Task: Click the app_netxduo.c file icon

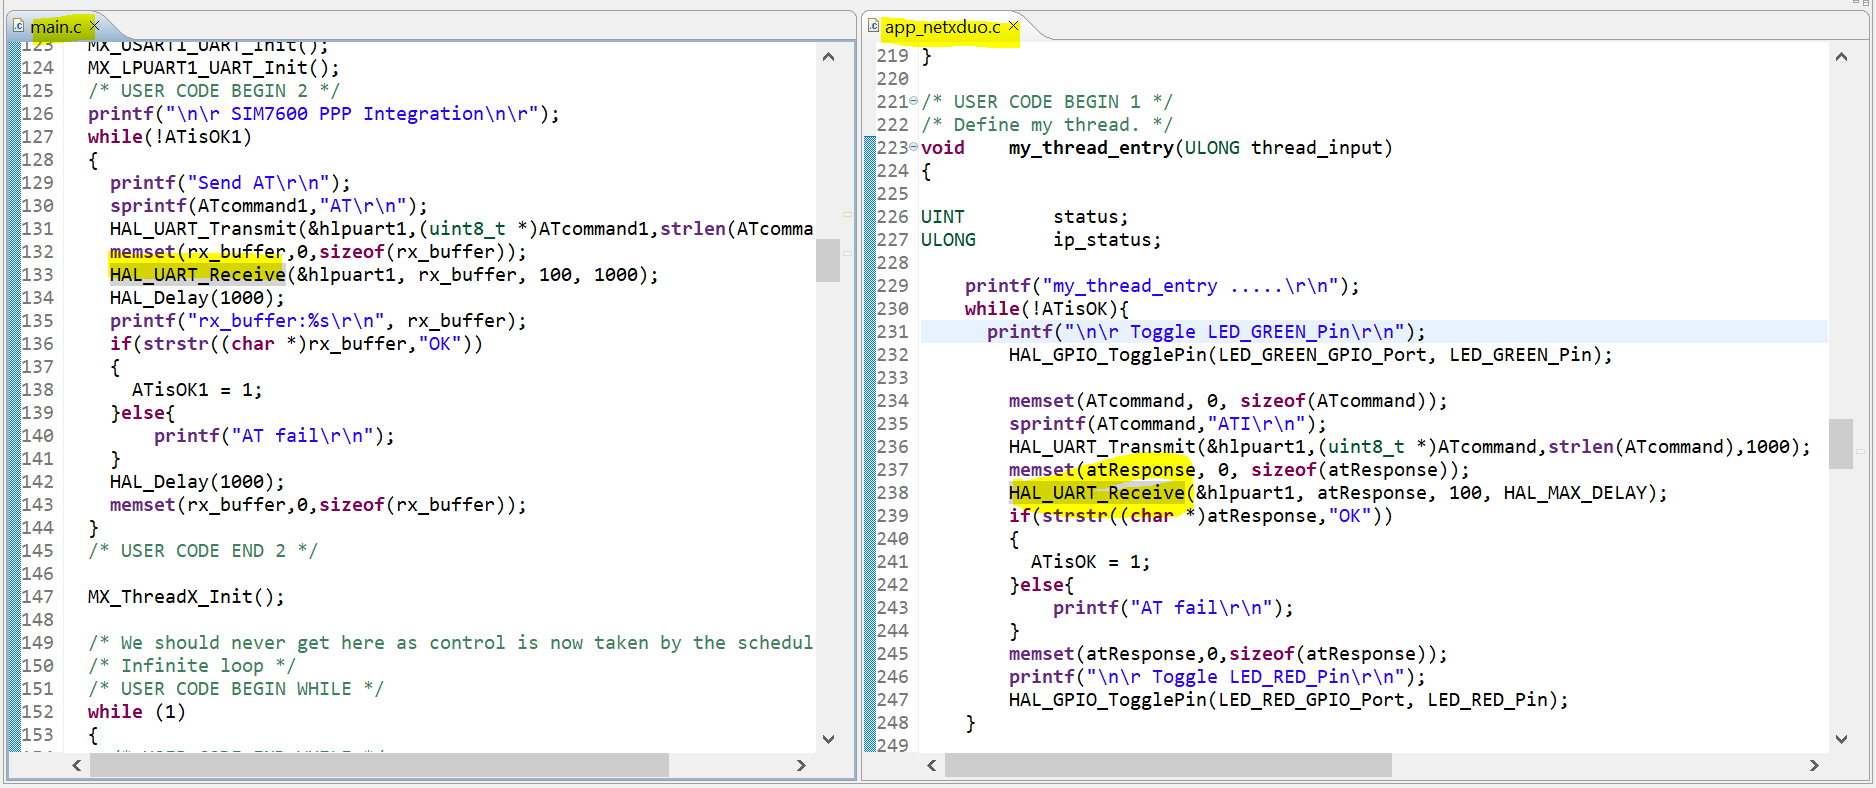Action: 873,26
